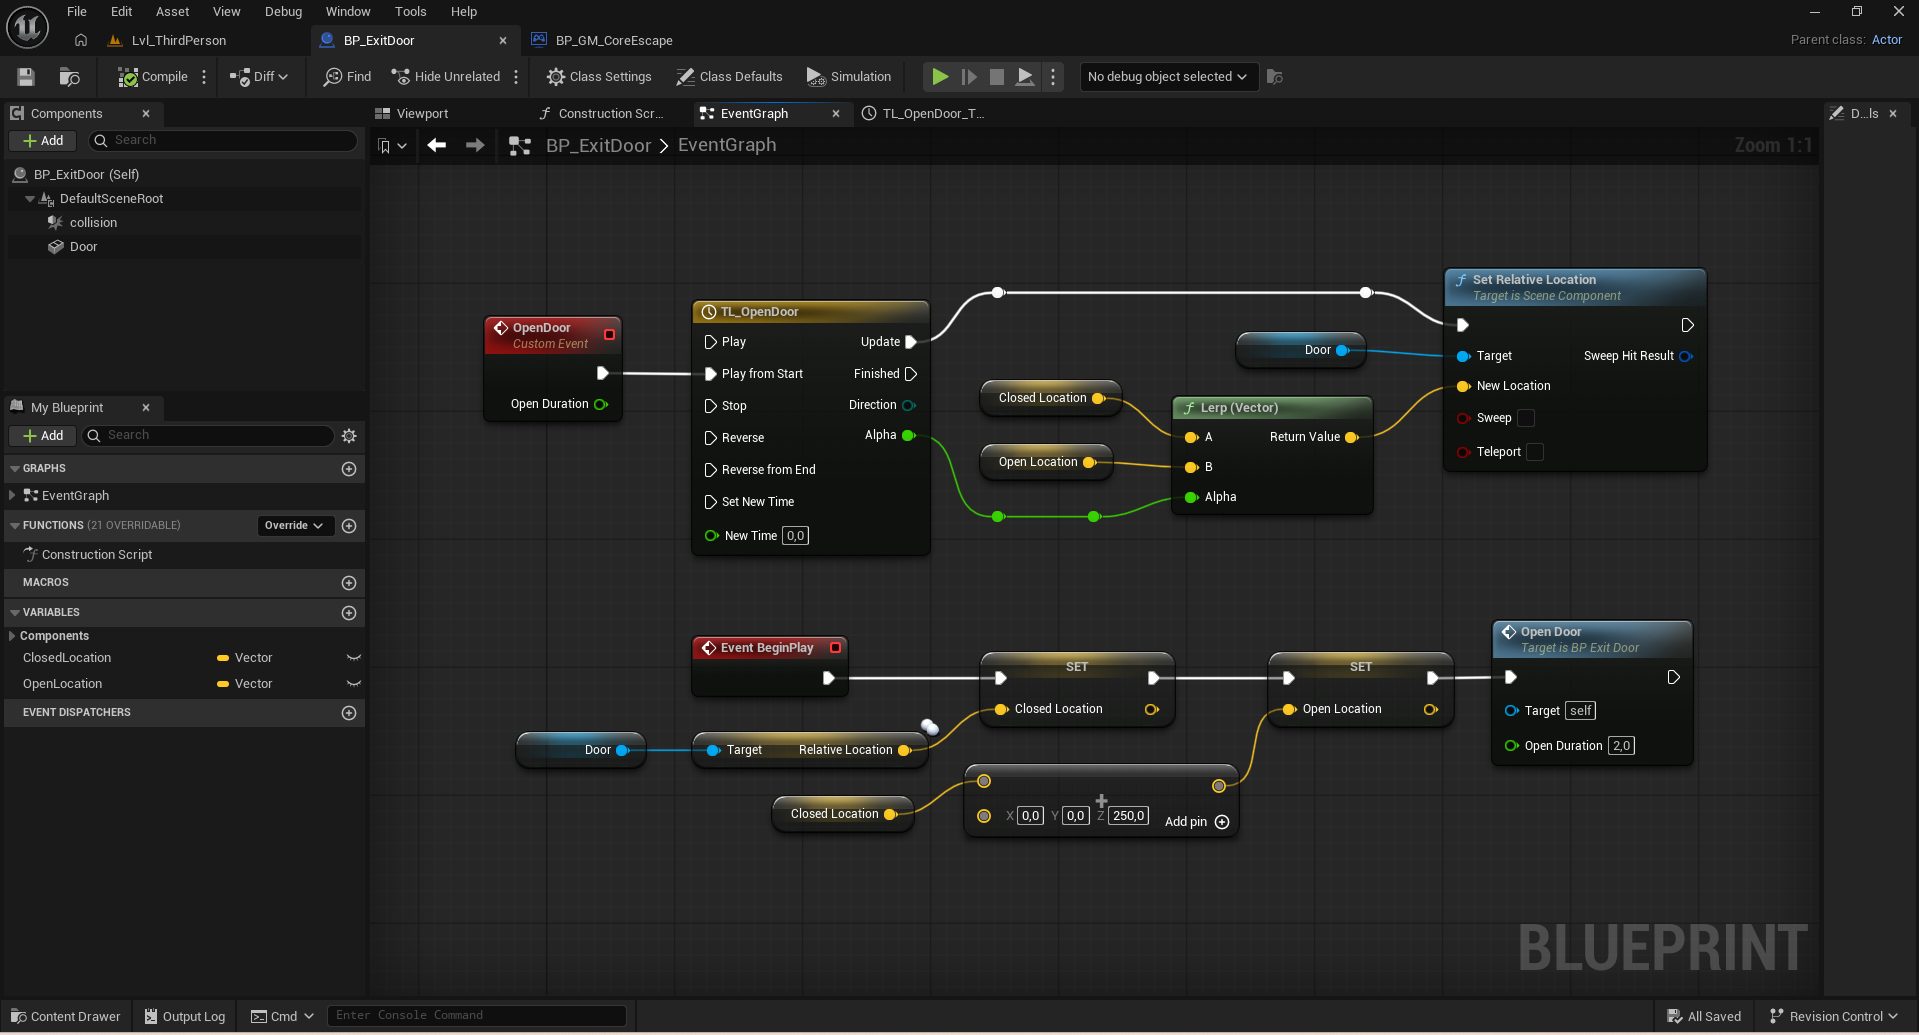Screen dimensions: 1919x1035
Task: Navigate back in graph history
Action: (x=436, y=145)
